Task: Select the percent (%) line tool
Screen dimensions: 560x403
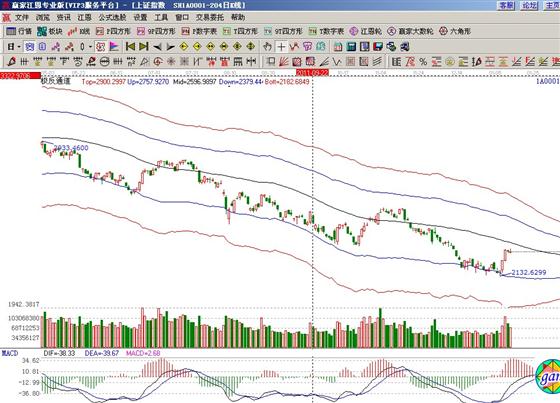Action: [423, 62]
